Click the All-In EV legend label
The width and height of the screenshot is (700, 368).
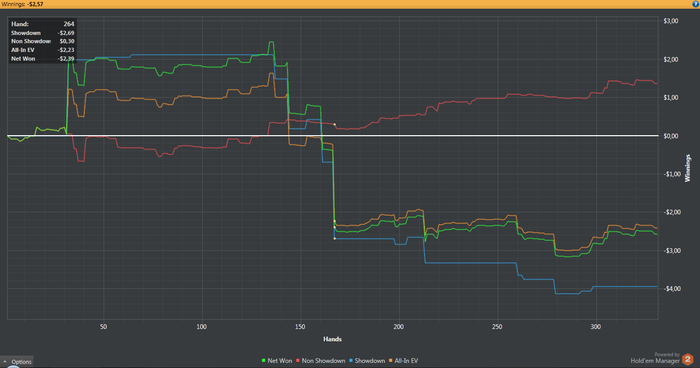coord(406,360)
